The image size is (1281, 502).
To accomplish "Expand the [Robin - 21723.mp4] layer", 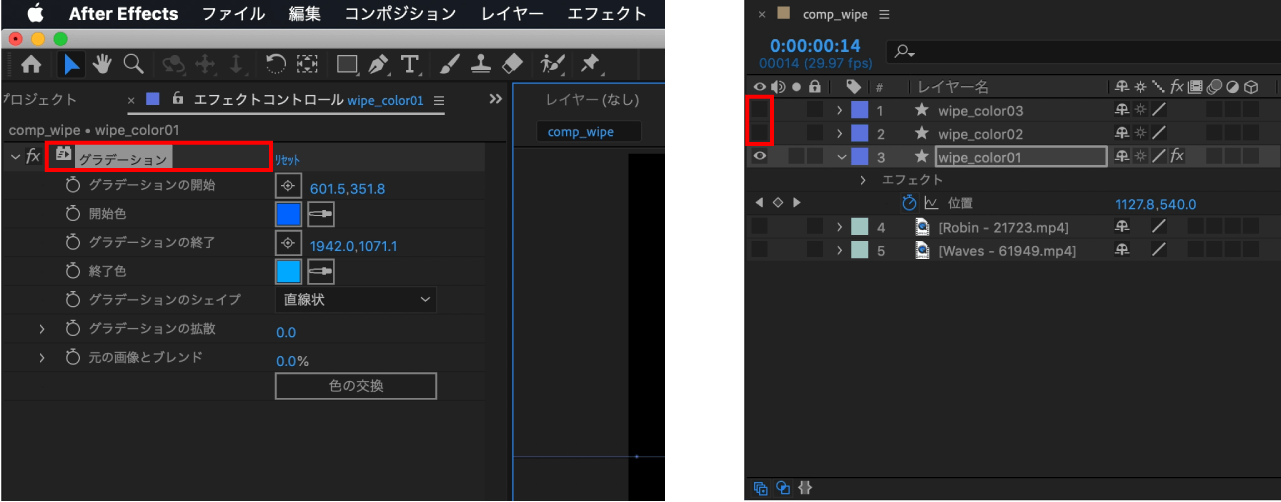I will point(840,227).
